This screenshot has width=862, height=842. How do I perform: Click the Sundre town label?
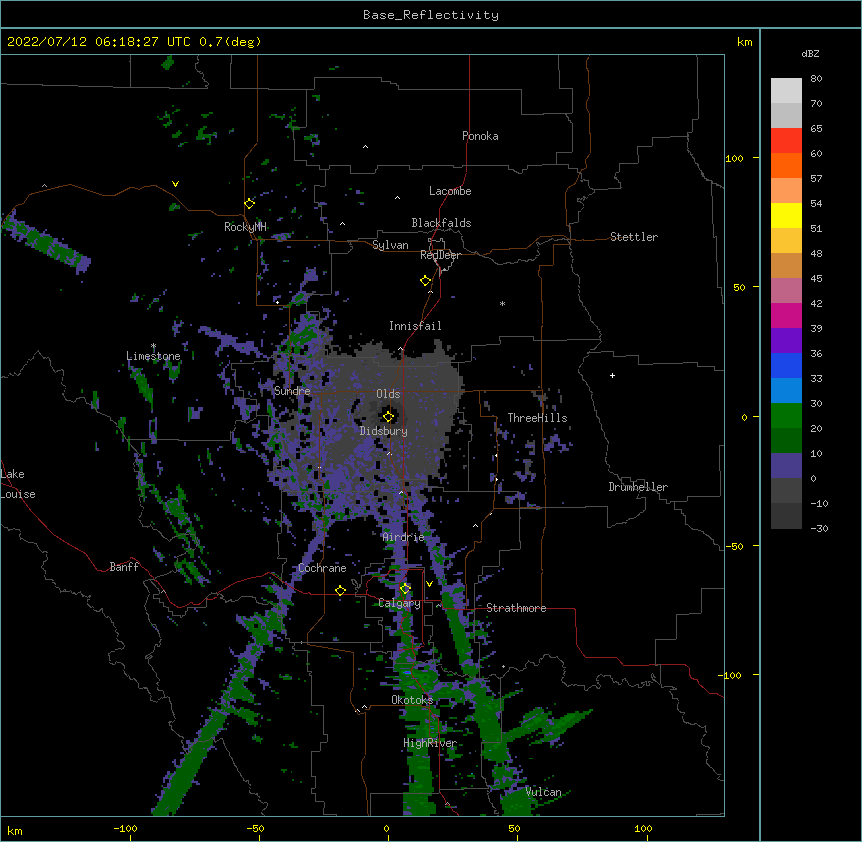click(x=292, y=391)
